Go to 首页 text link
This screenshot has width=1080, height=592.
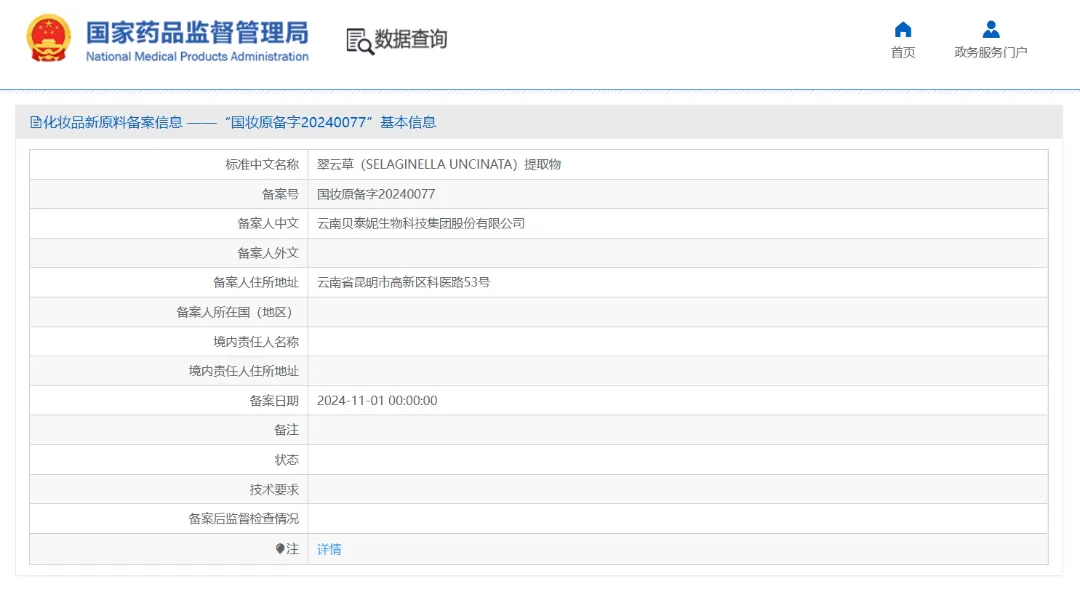[x=902, y=52]
